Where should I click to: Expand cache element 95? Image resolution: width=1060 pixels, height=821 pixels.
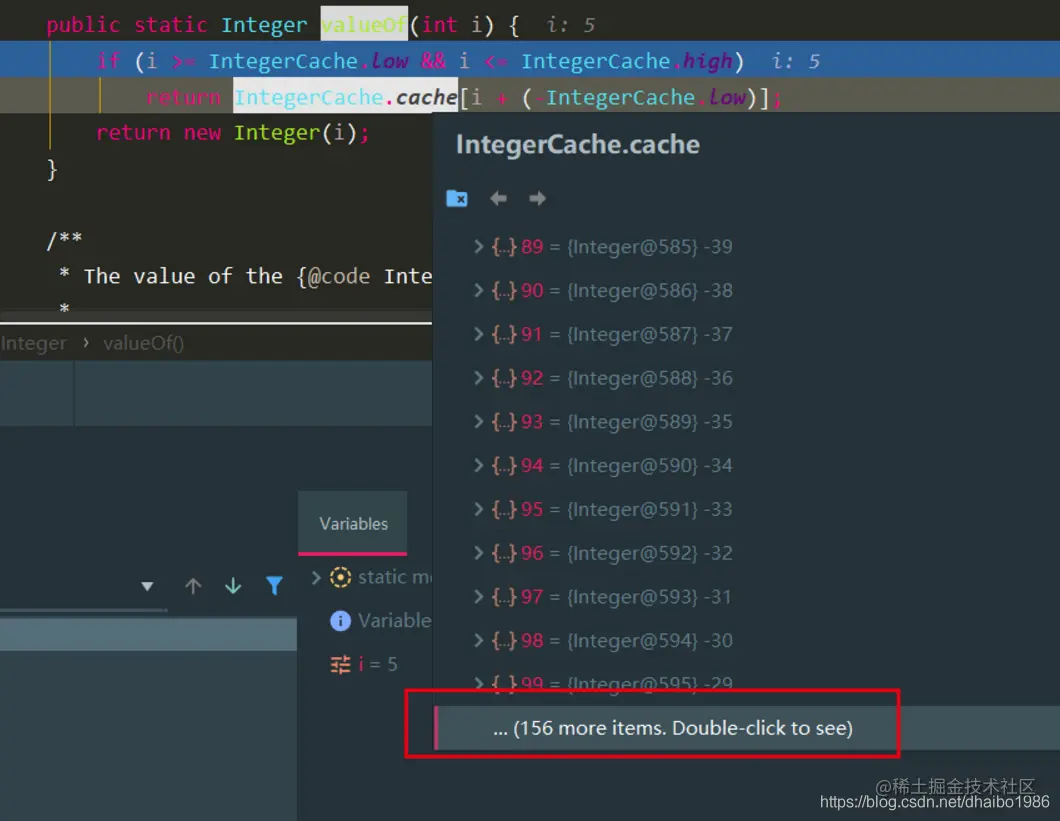479,509
